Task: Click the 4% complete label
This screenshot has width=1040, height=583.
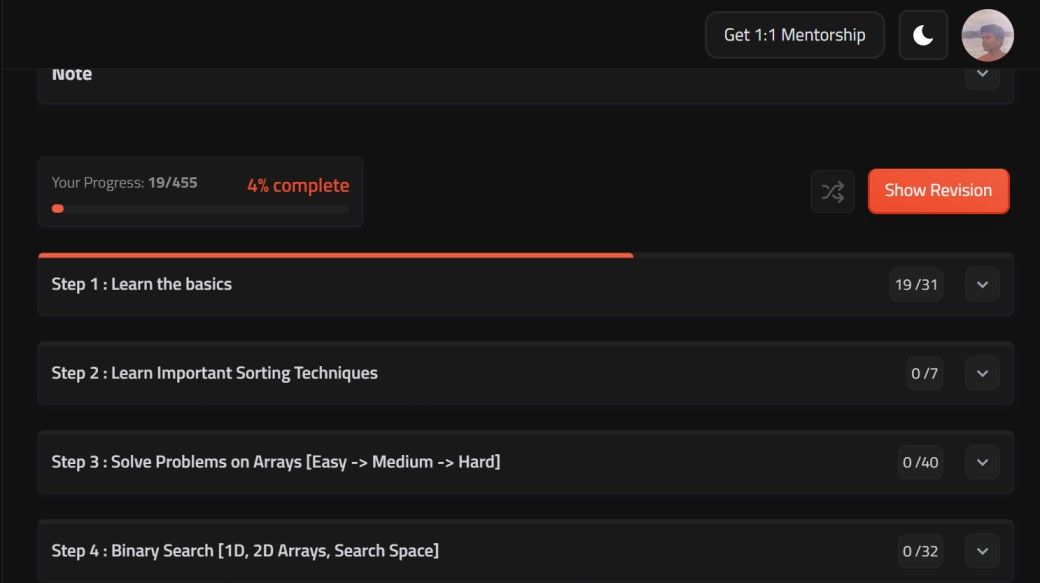Action: click(298, 185)
